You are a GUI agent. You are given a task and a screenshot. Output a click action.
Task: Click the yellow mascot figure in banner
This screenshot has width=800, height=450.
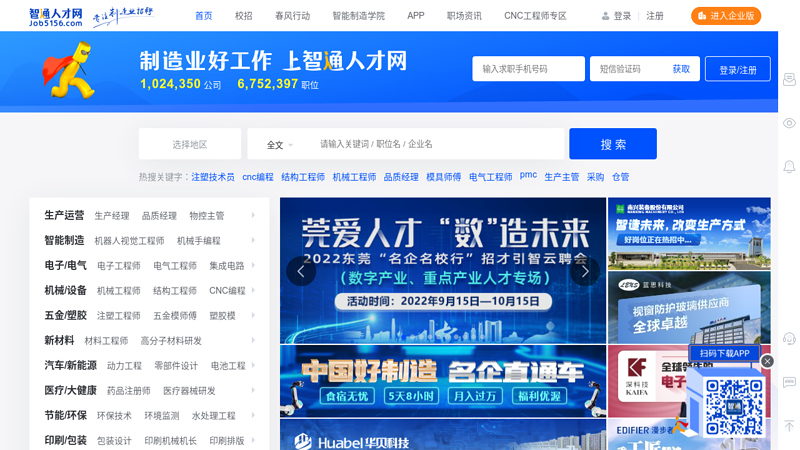pos(69,70)
